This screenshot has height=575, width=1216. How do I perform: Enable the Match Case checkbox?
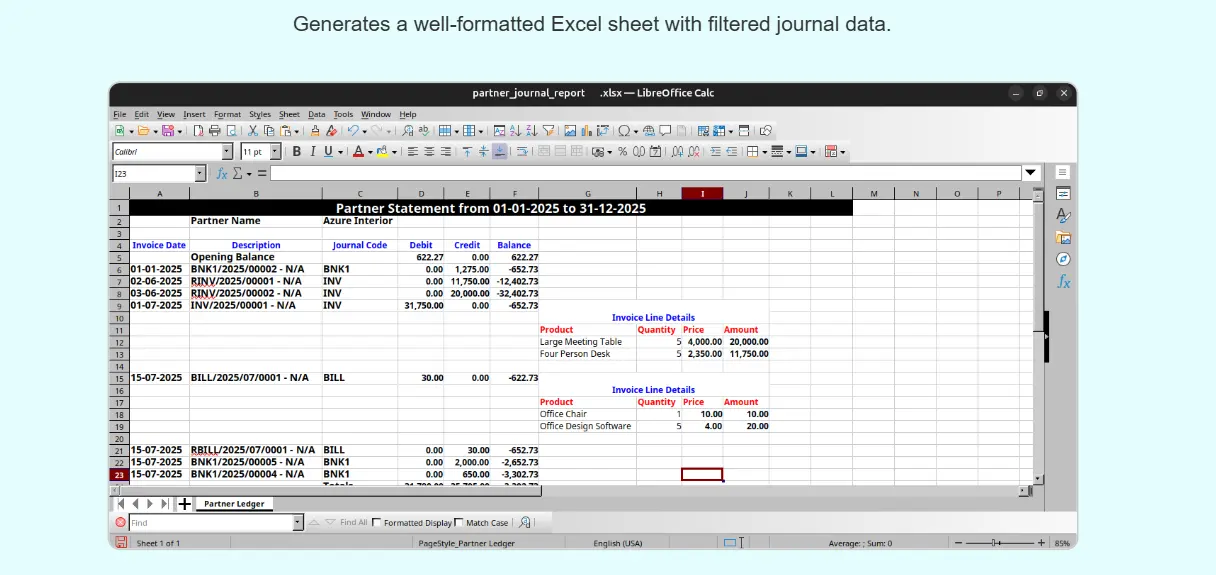tap(459, 523)
